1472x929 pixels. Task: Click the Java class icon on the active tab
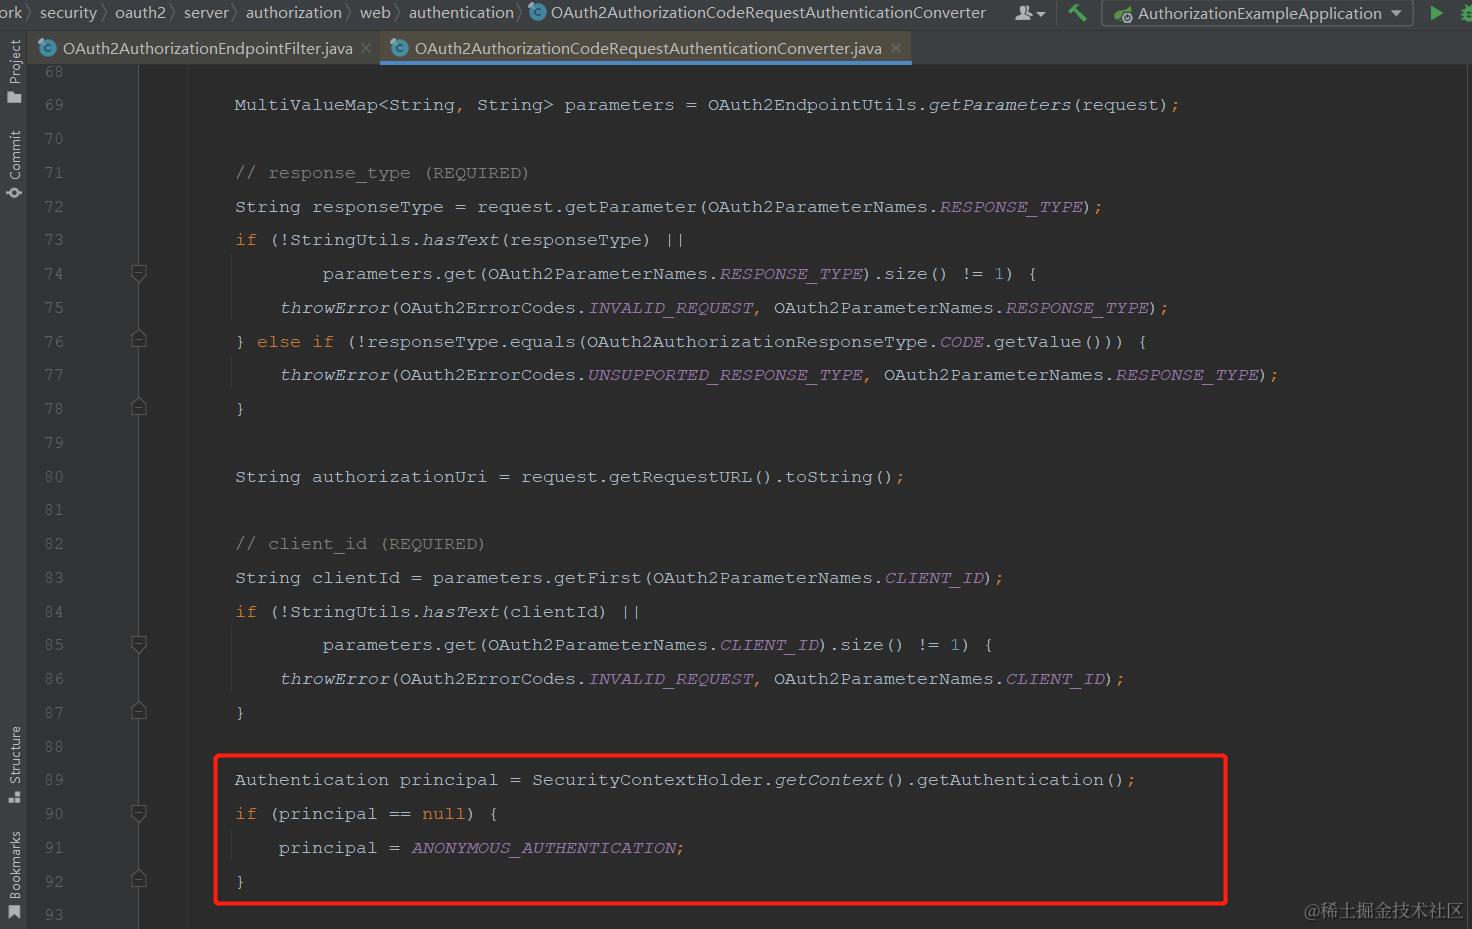pyautogui.click(x=399, y=47)
